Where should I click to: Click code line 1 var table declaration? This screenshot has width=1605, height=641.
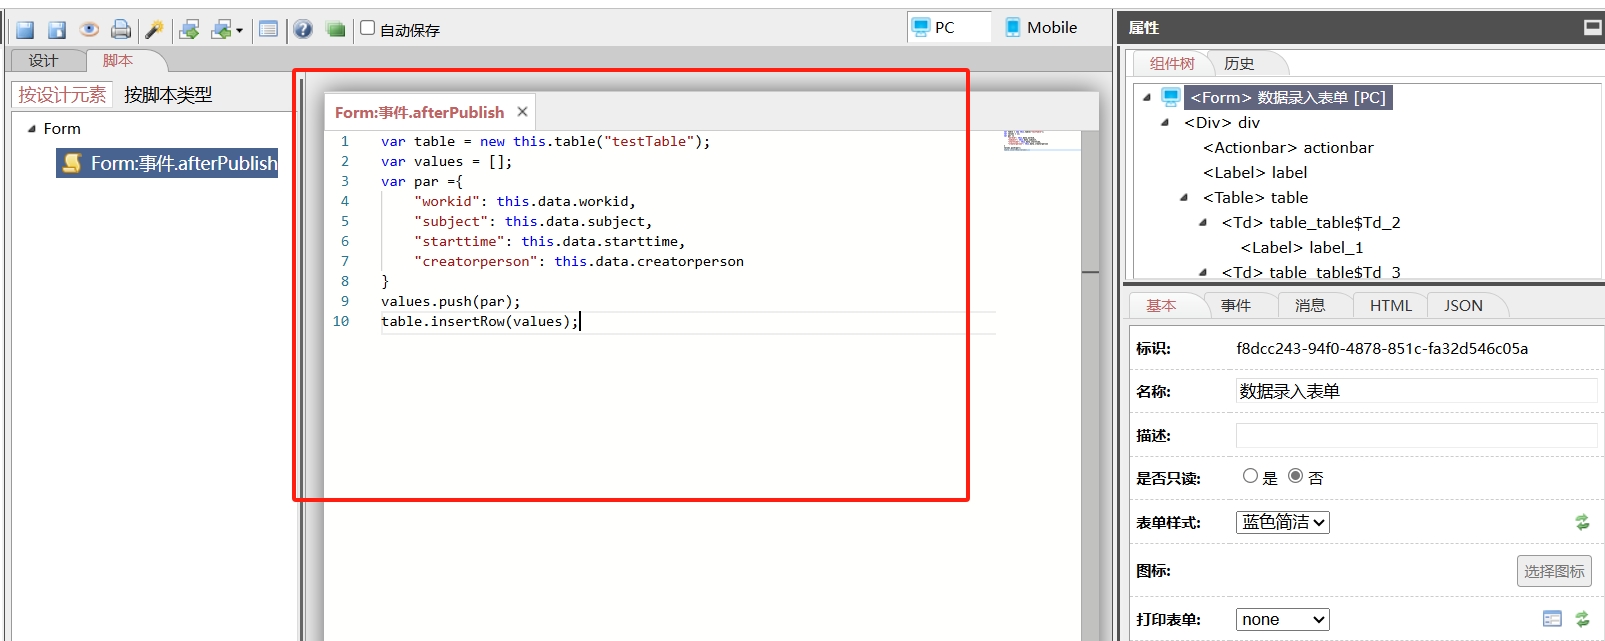(545, 141)
